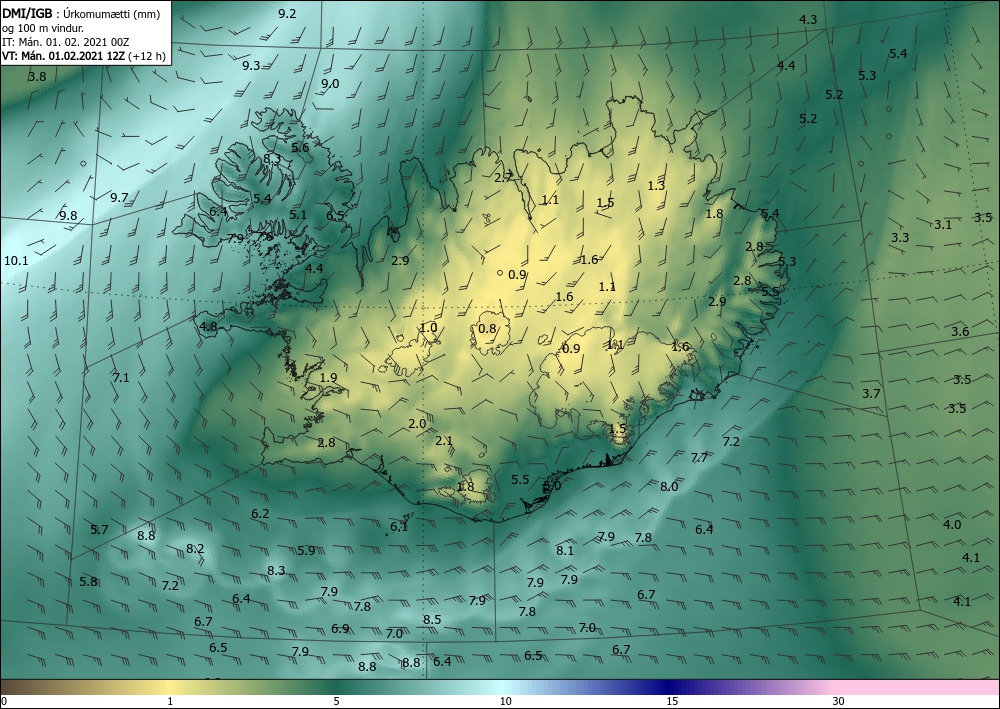1000x709 pixels.
Task: Click the '(+12 h)' forecast offset text
Action: pos(147,56)
